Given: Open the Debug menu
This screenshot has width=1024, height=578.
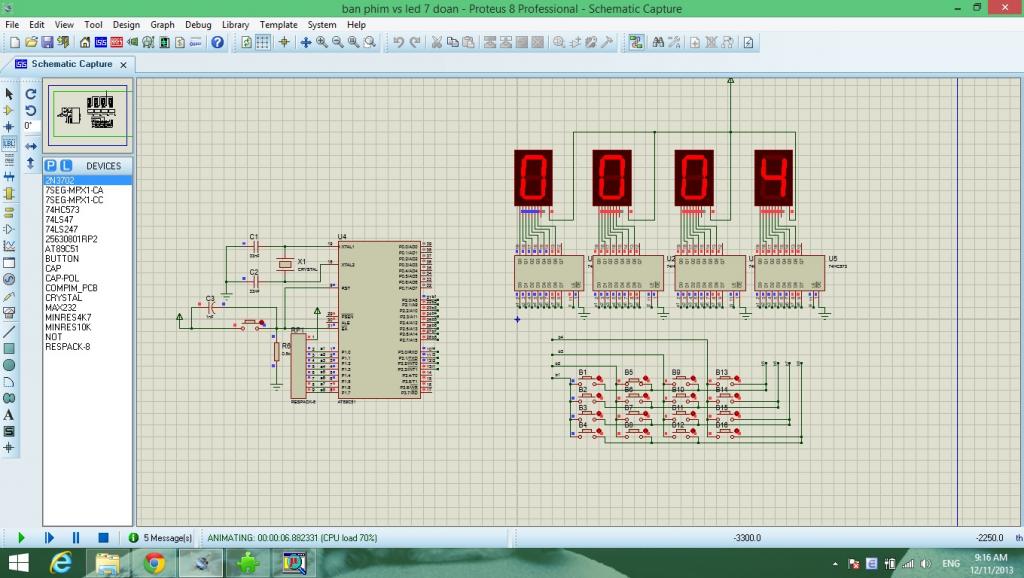Looking at the screenshot, I should (198, 24).
